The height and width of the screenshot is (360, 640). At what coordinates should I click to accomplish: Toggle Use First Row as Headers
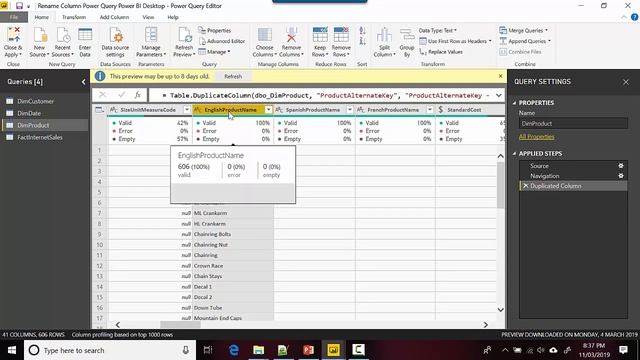pos(455,41)
